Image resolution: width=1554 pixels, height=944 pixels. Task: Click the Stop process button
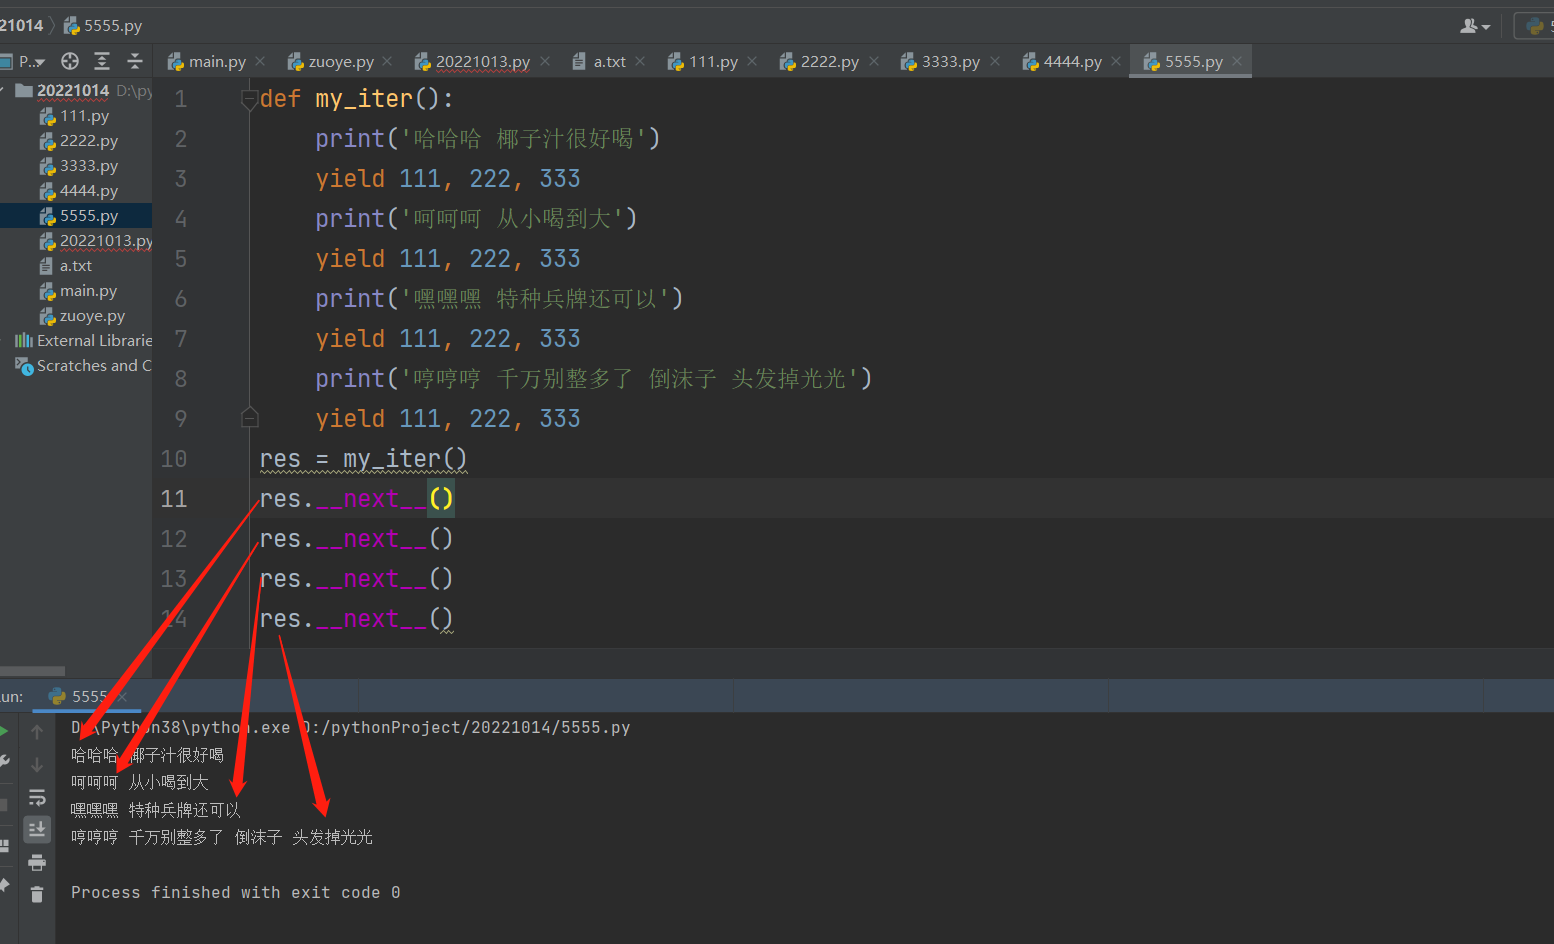tap(4, 805)
